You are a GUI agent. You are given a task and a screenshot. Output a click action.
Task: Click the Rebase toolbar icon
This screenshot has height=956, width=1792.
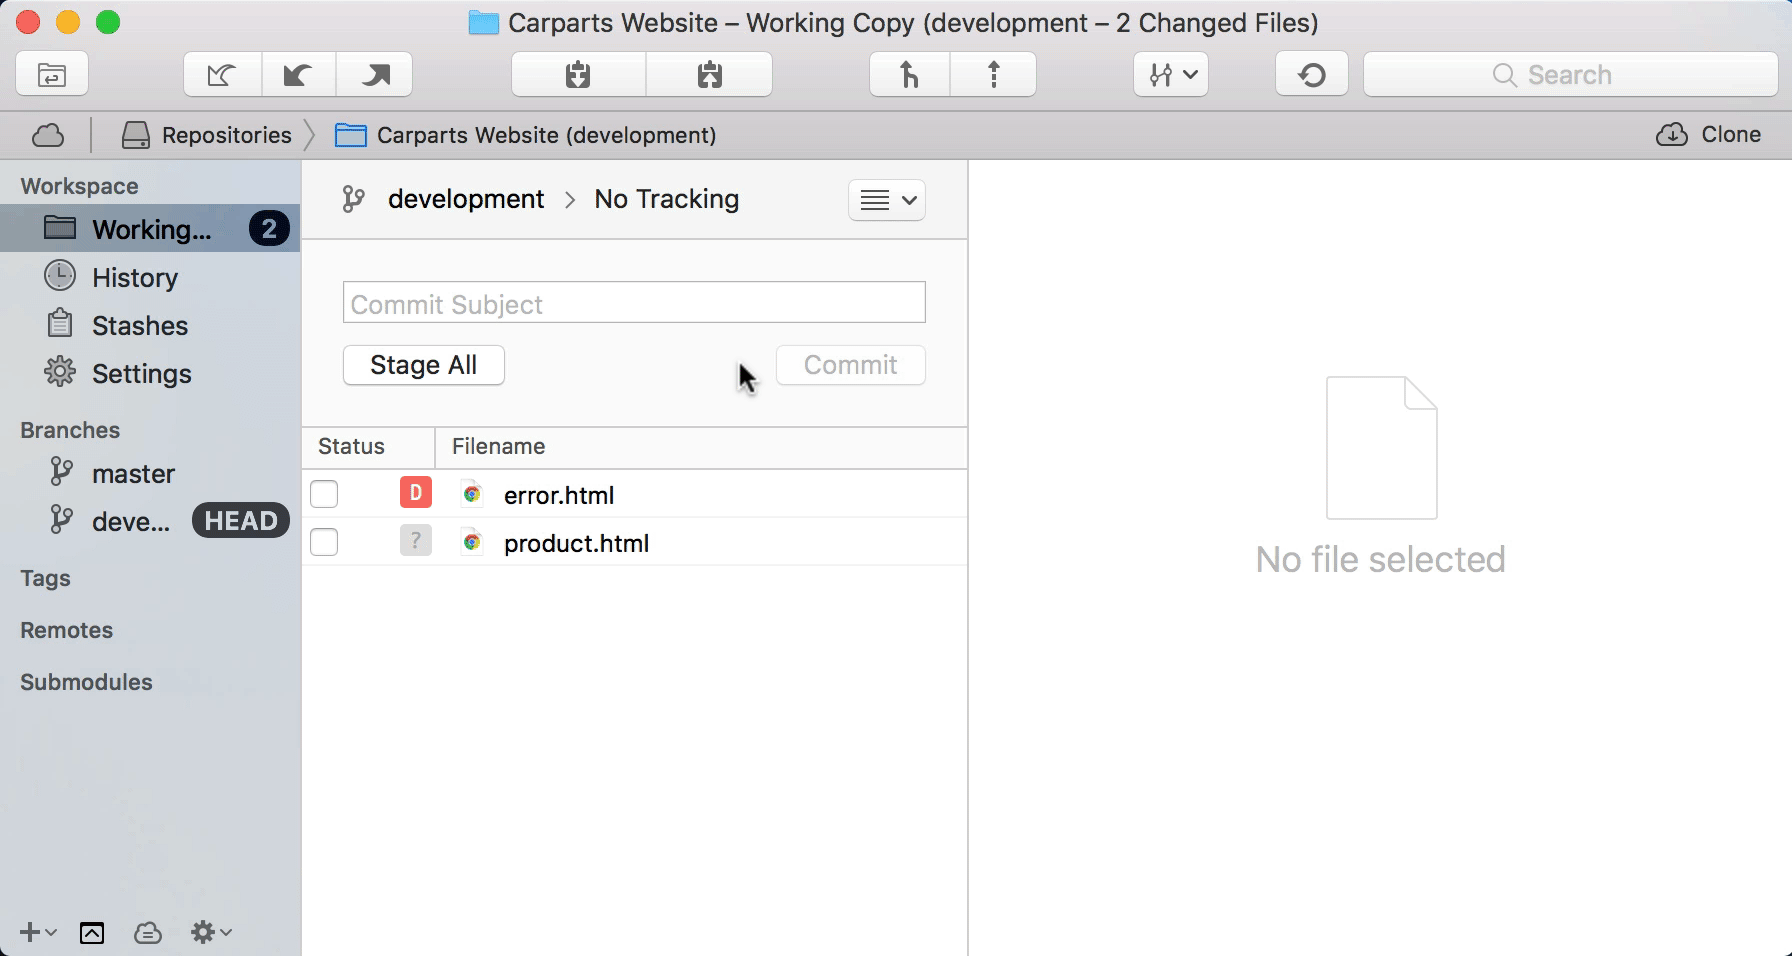(x=993, y=75)
